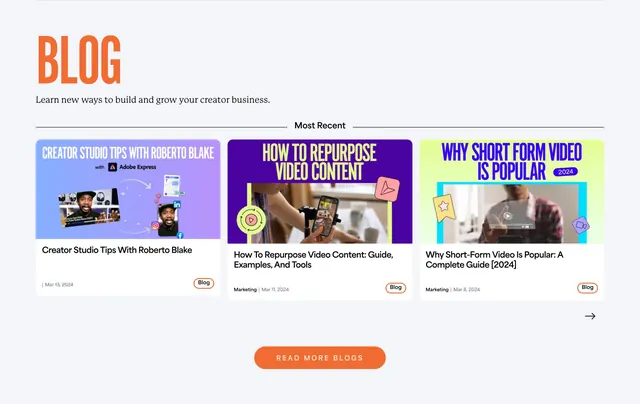Click the right arrow to see next posts
This screenshot has width=640, height=404.
coord(590,316)
